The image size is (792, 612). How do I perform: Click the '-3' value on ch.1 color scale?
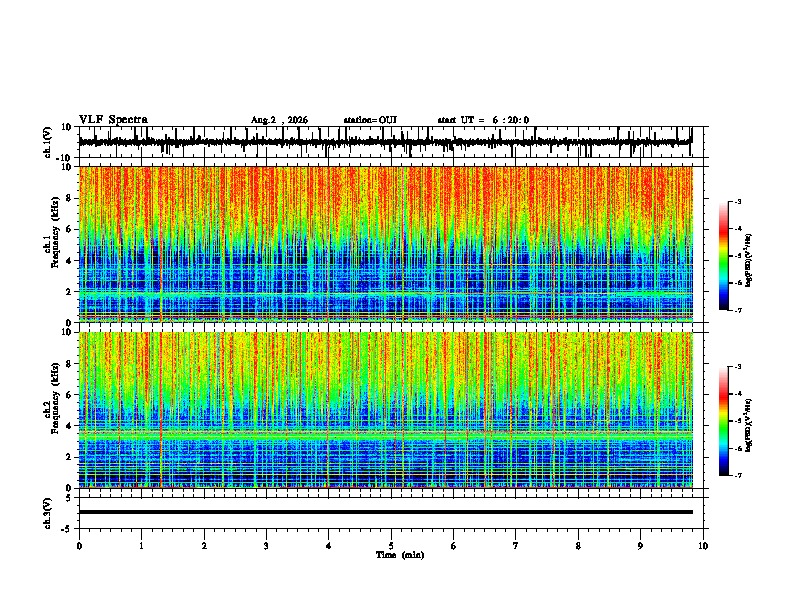(x=738, y=201)
